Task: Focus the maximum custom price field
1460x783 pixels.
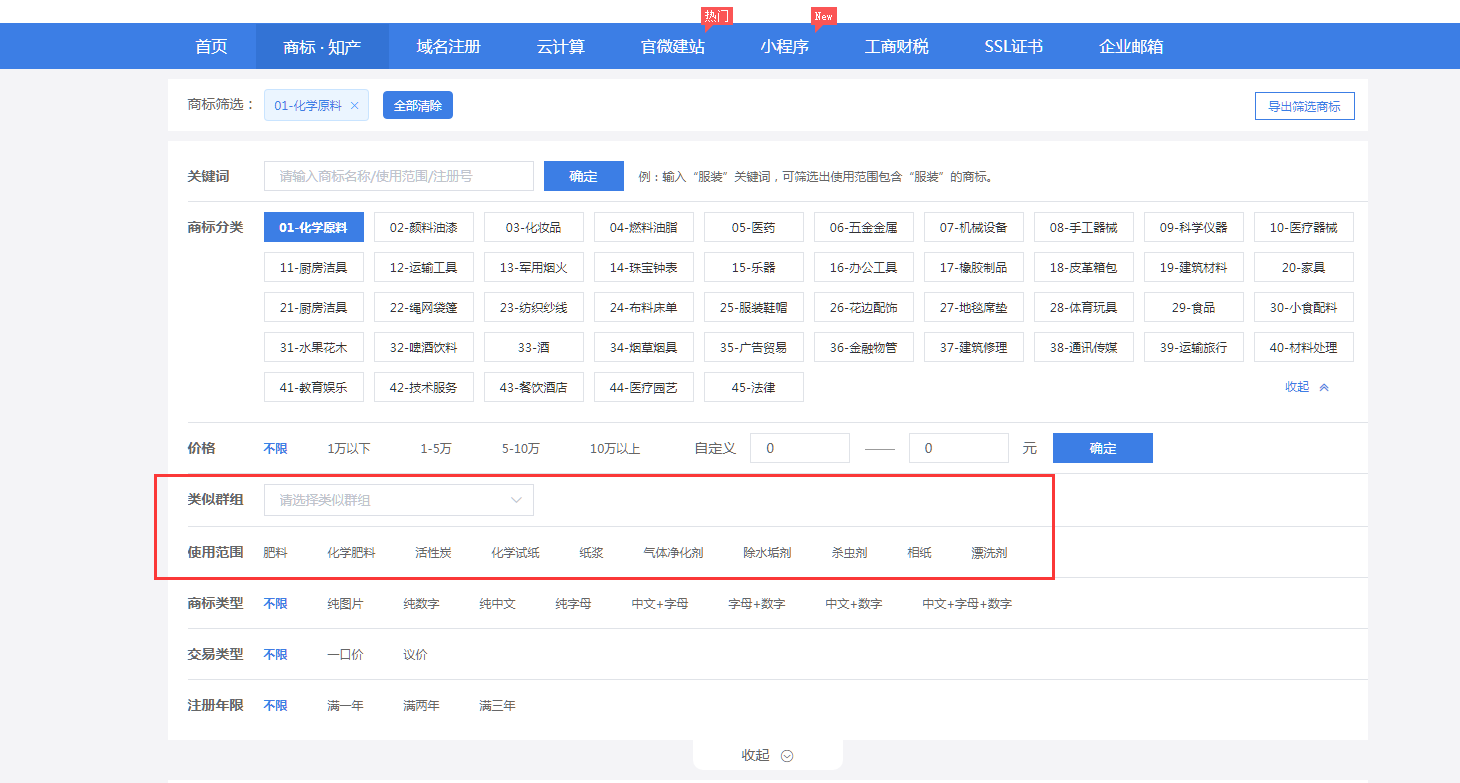Action: coord(959,448)
